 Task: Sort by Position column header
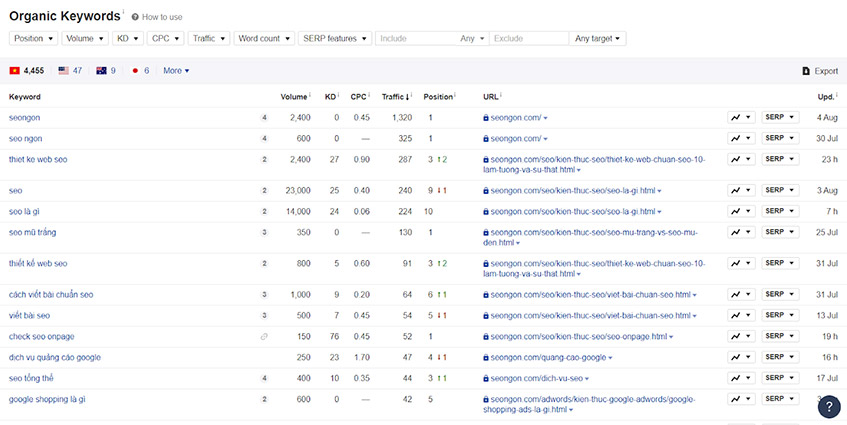pyautogui.click(x=438, y=97)
